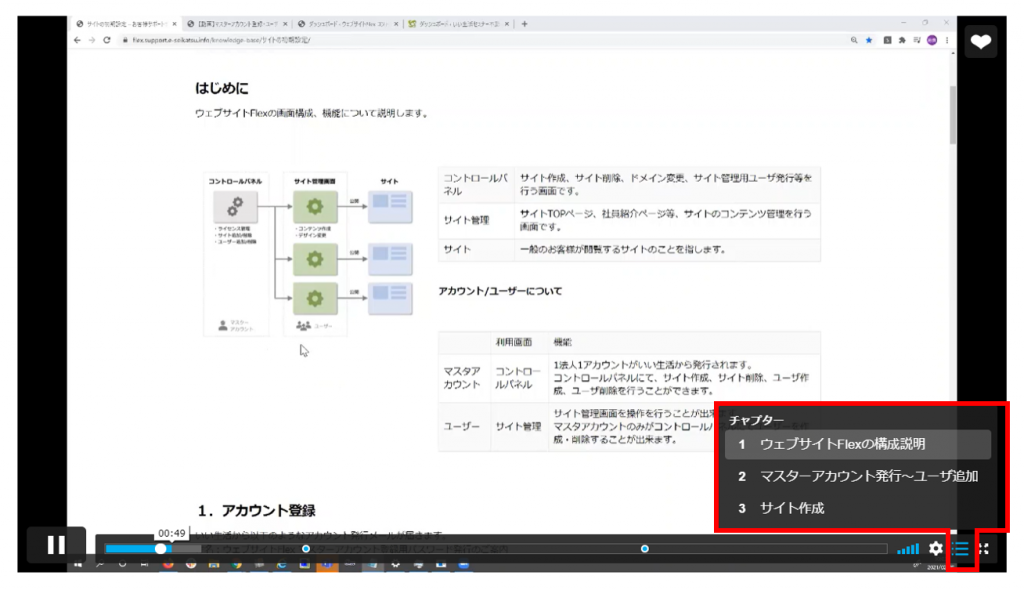This screenshot has width=1024, height=590.
Task: Toggle the chapters list icon
Action: pyautogui.click(x=961, y=548)
